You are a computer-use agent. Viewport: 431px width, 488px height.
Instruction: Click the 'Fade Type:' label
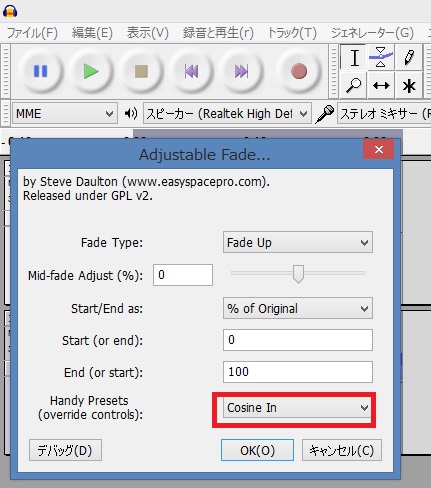(112, 242)
